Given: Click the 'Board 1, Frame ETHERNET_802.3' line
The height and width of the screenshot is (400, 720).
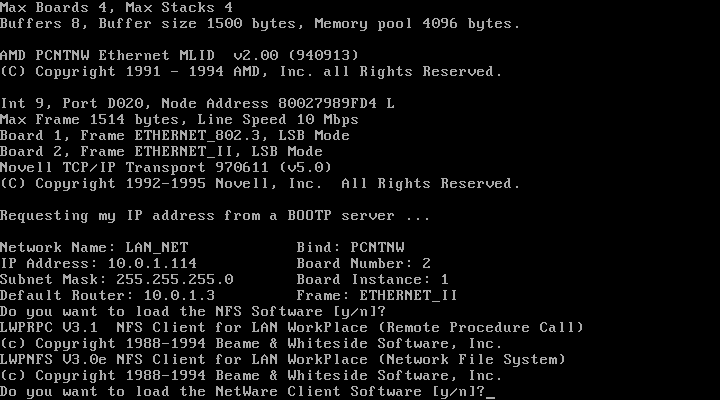Looking at the screenshot, I should click(x=175, y=136).
